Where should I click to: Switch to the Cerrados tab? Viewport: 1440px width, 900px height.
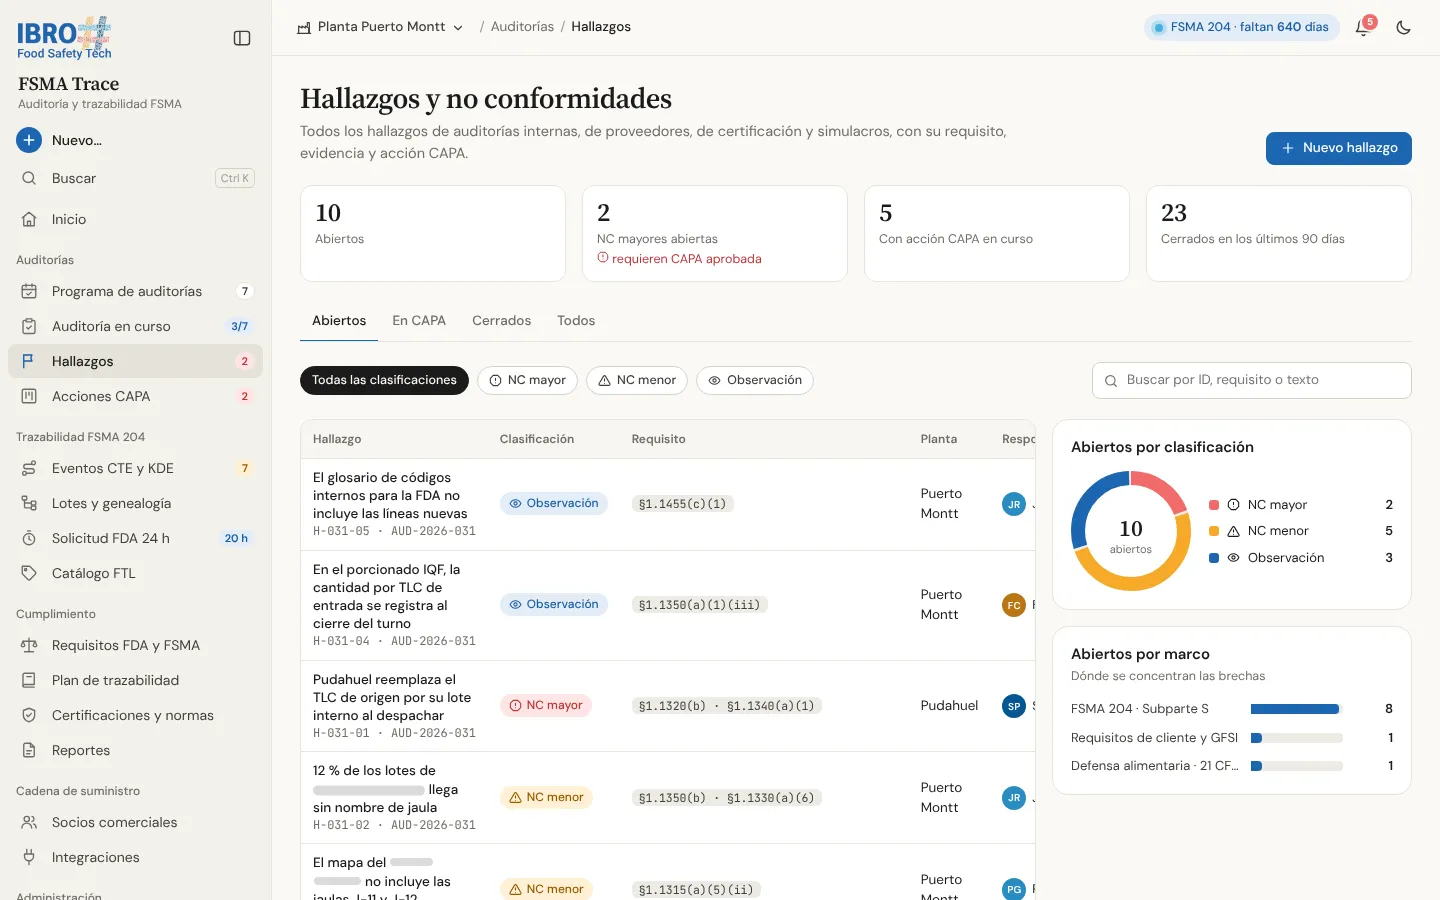501,321
